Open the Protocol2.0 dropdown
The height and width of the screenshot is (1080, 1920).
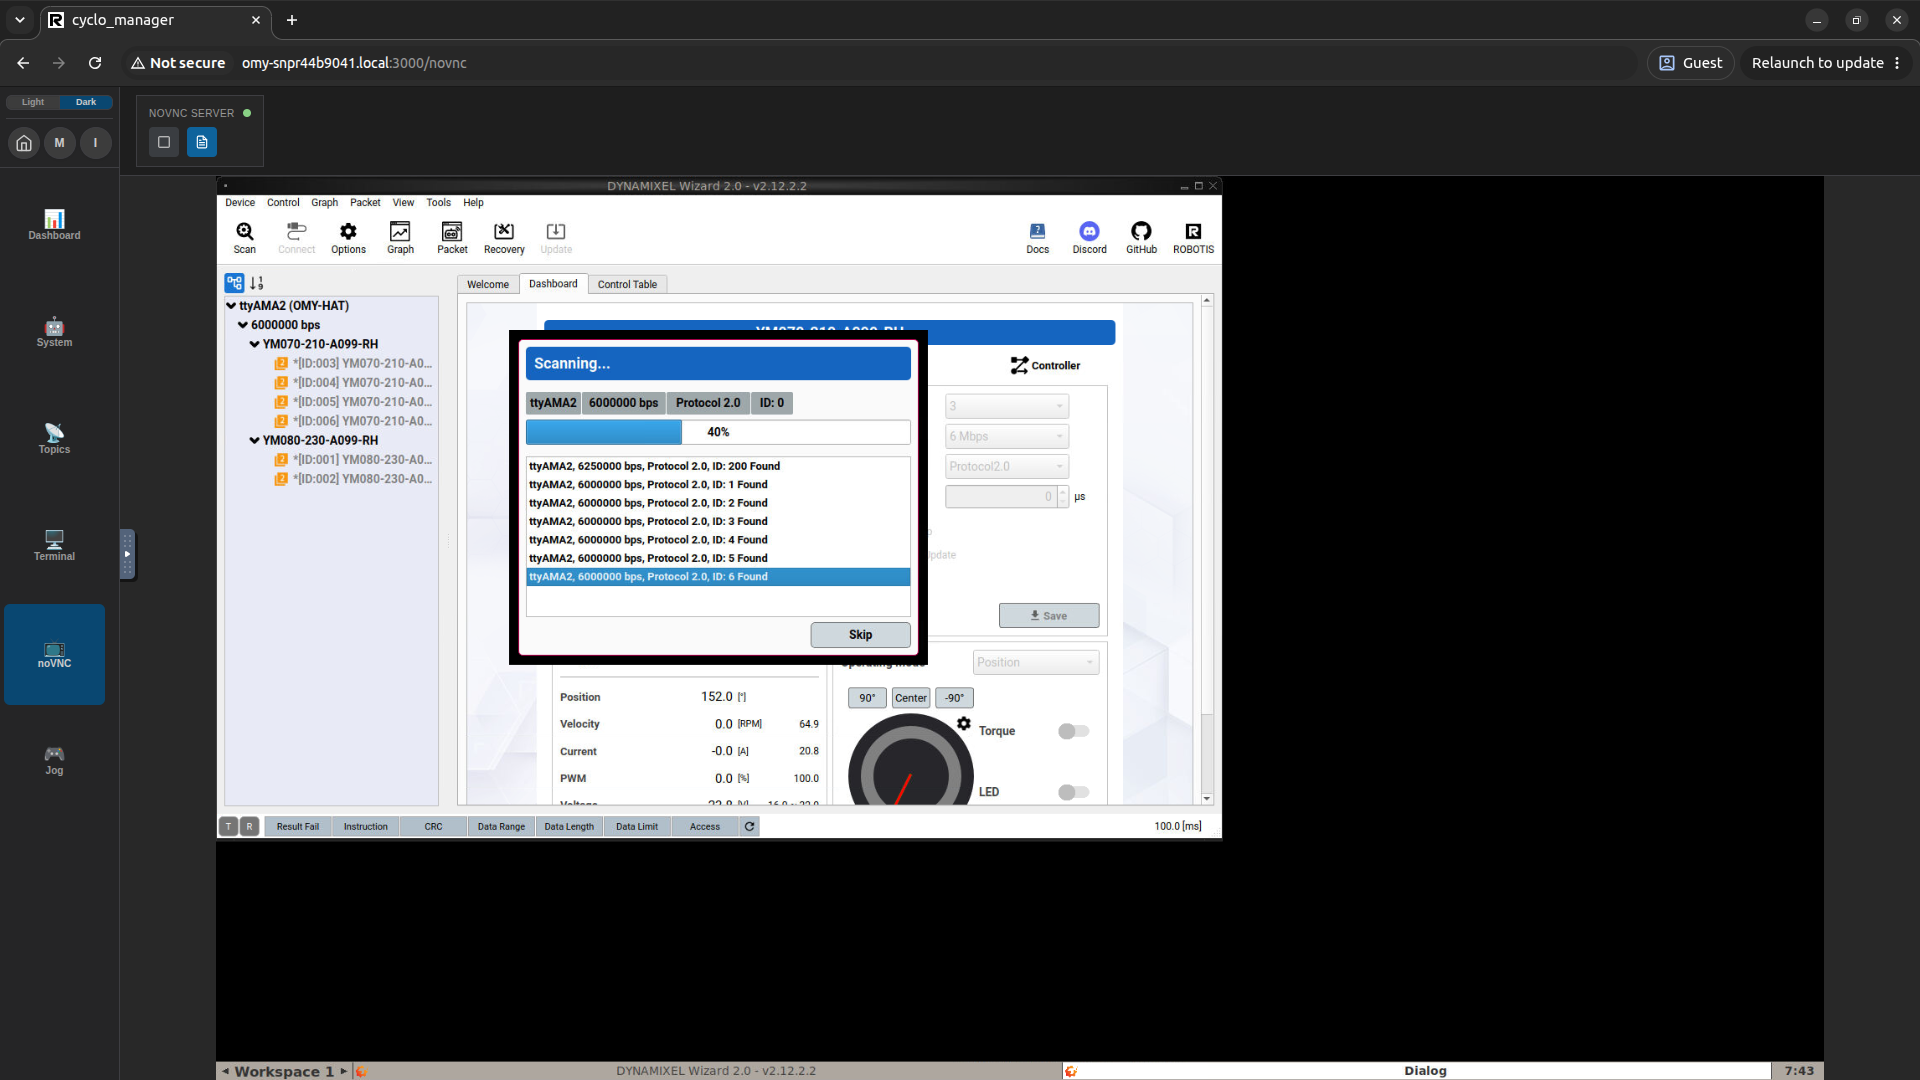tap(1007, 466)
